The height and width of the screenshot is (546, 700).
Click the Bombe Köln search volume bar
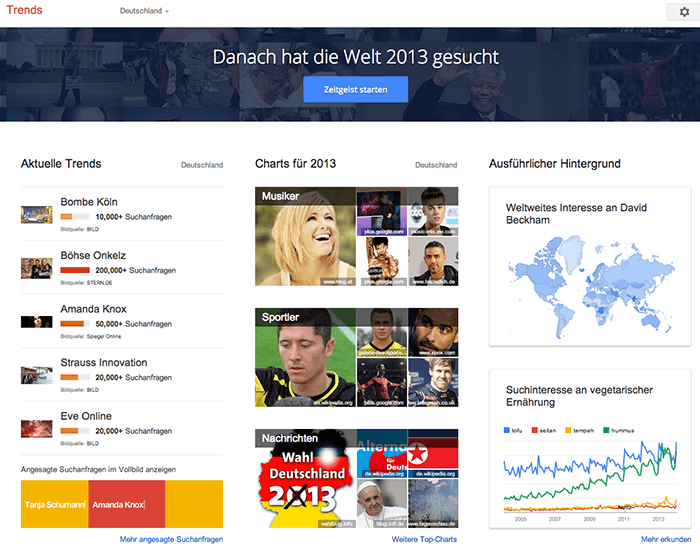coord(75,217)
